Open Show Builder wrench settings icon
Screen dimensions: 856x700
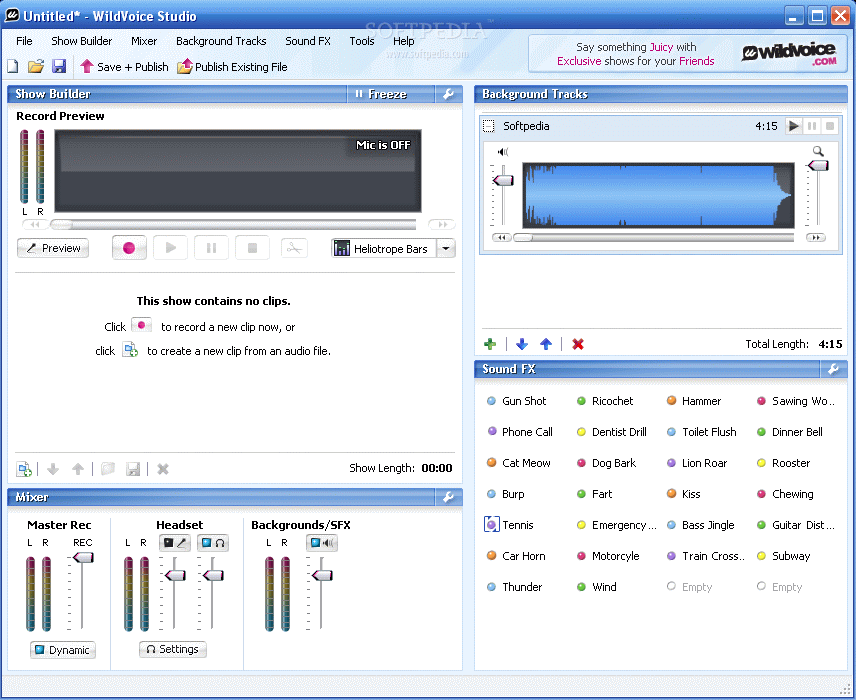coord(449,94)
